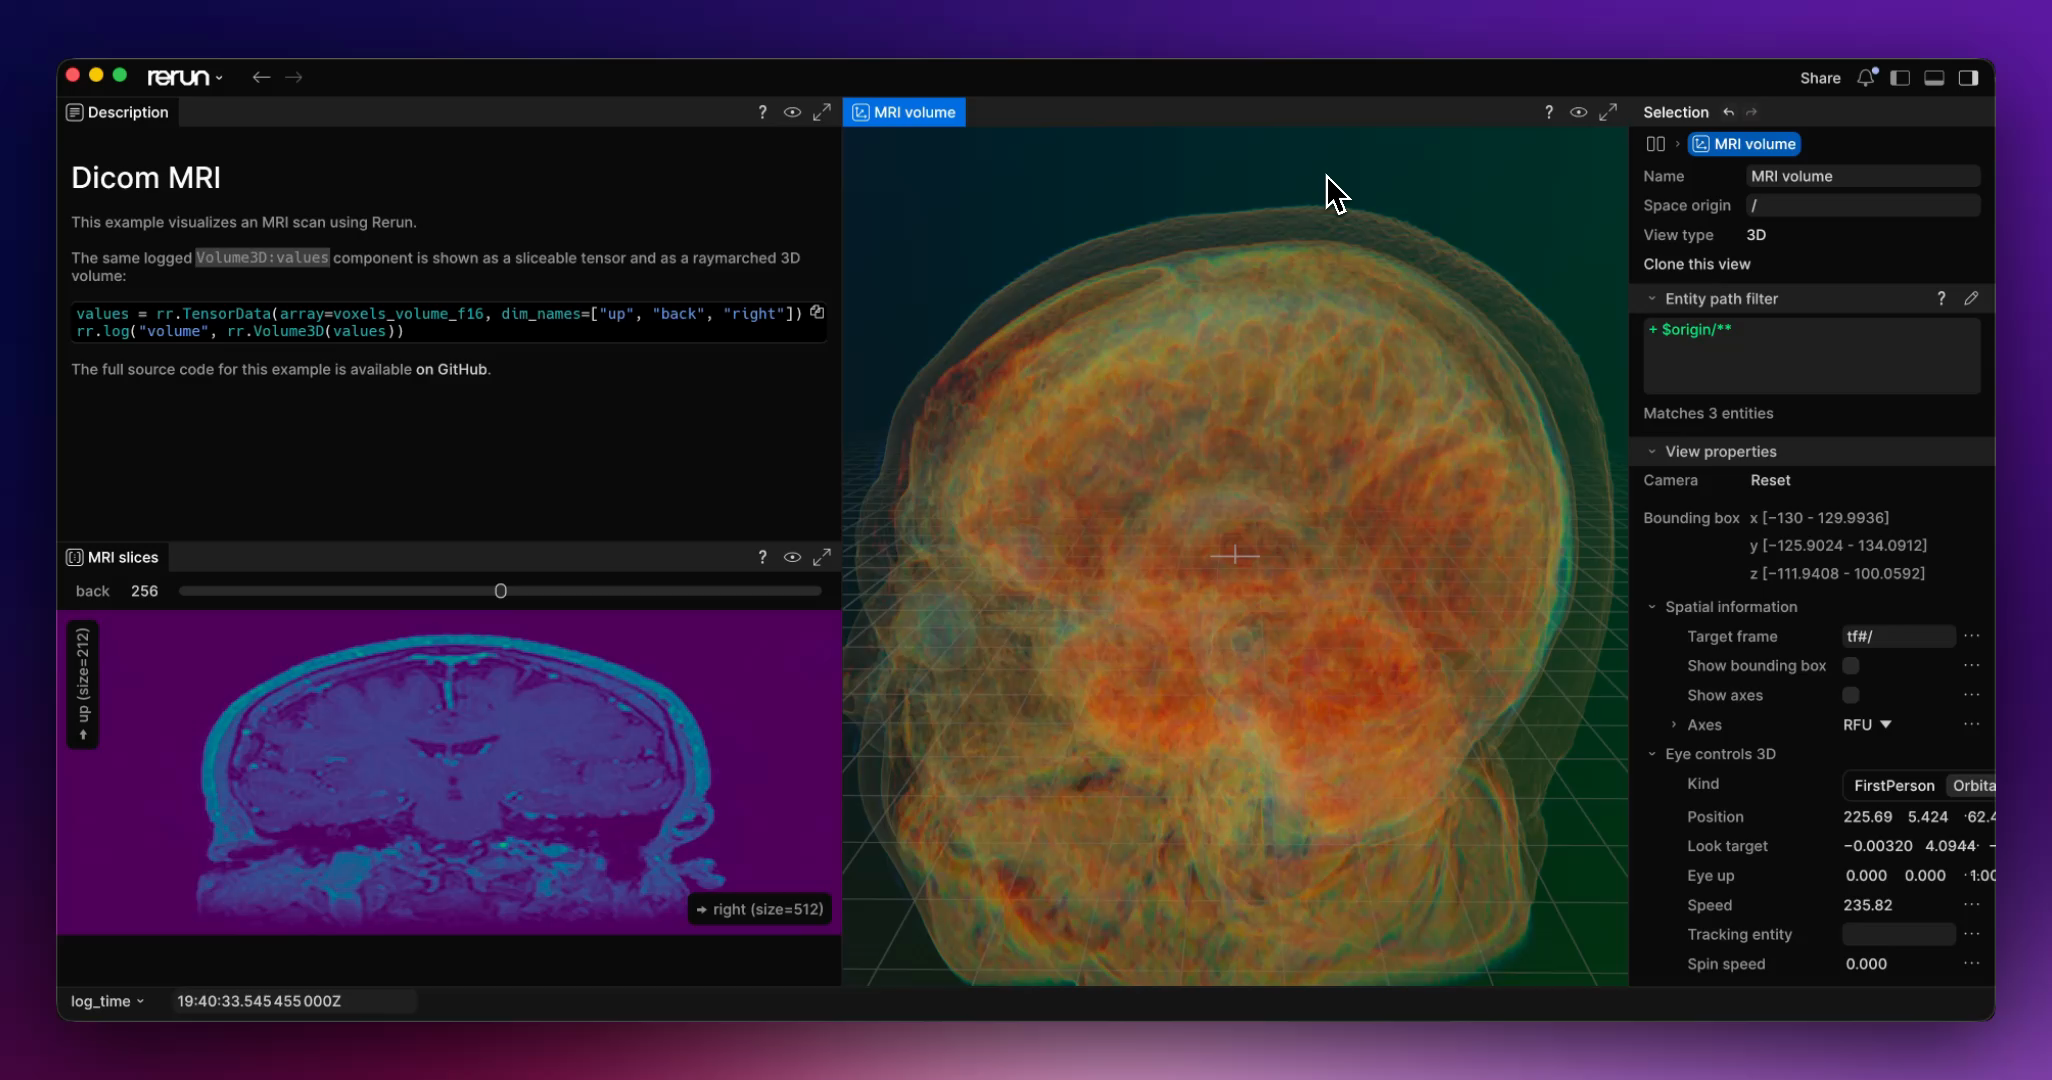This screenshot has height=1080, width=2052.
Task: Open the rerun menu dropdown
Action: click(185, 77)
